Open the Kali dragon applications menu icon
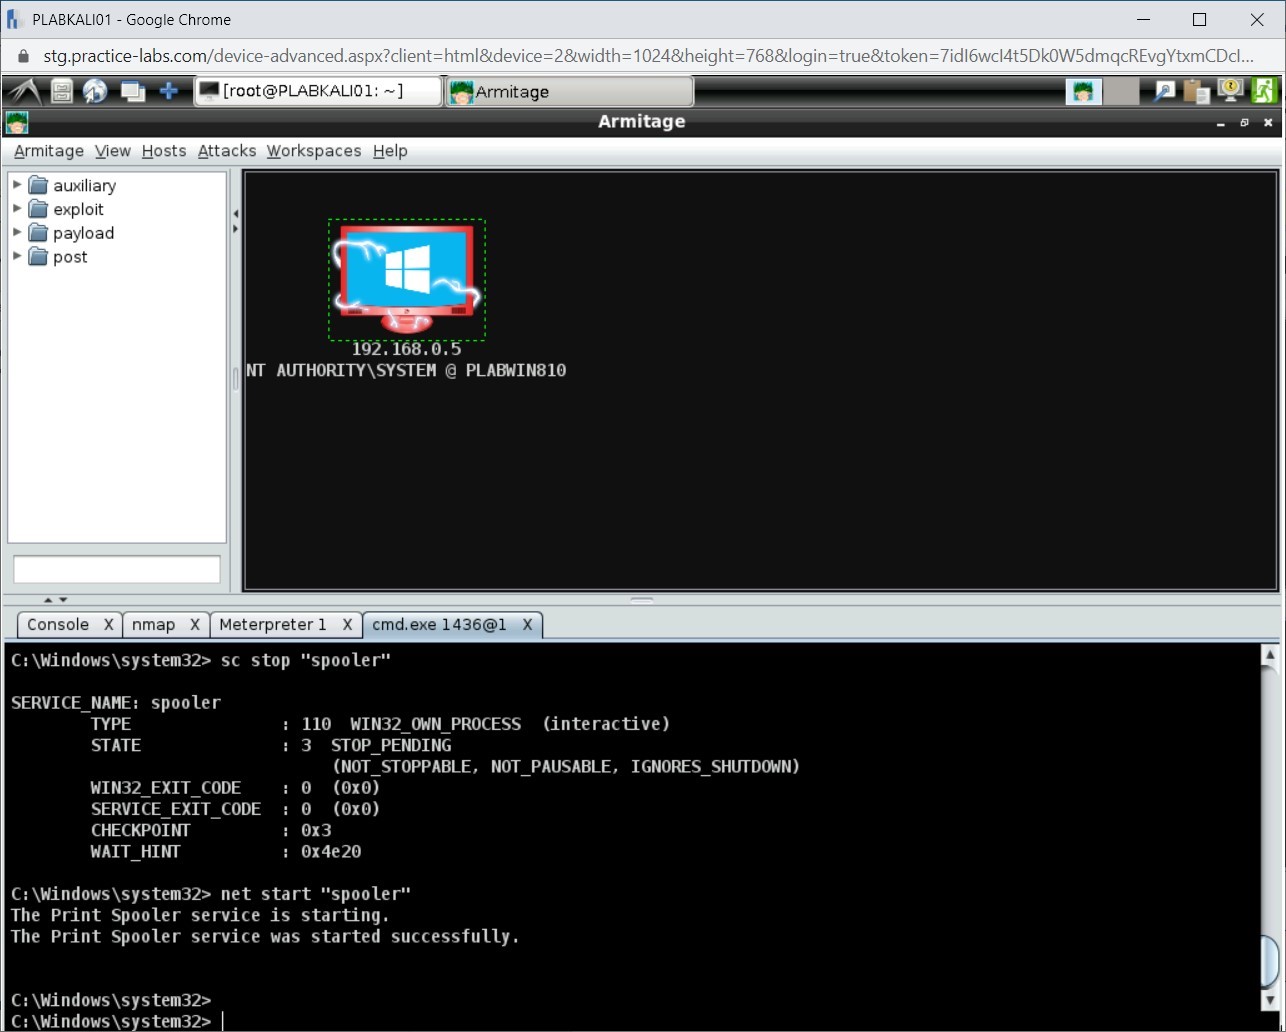 pos(24,90)
